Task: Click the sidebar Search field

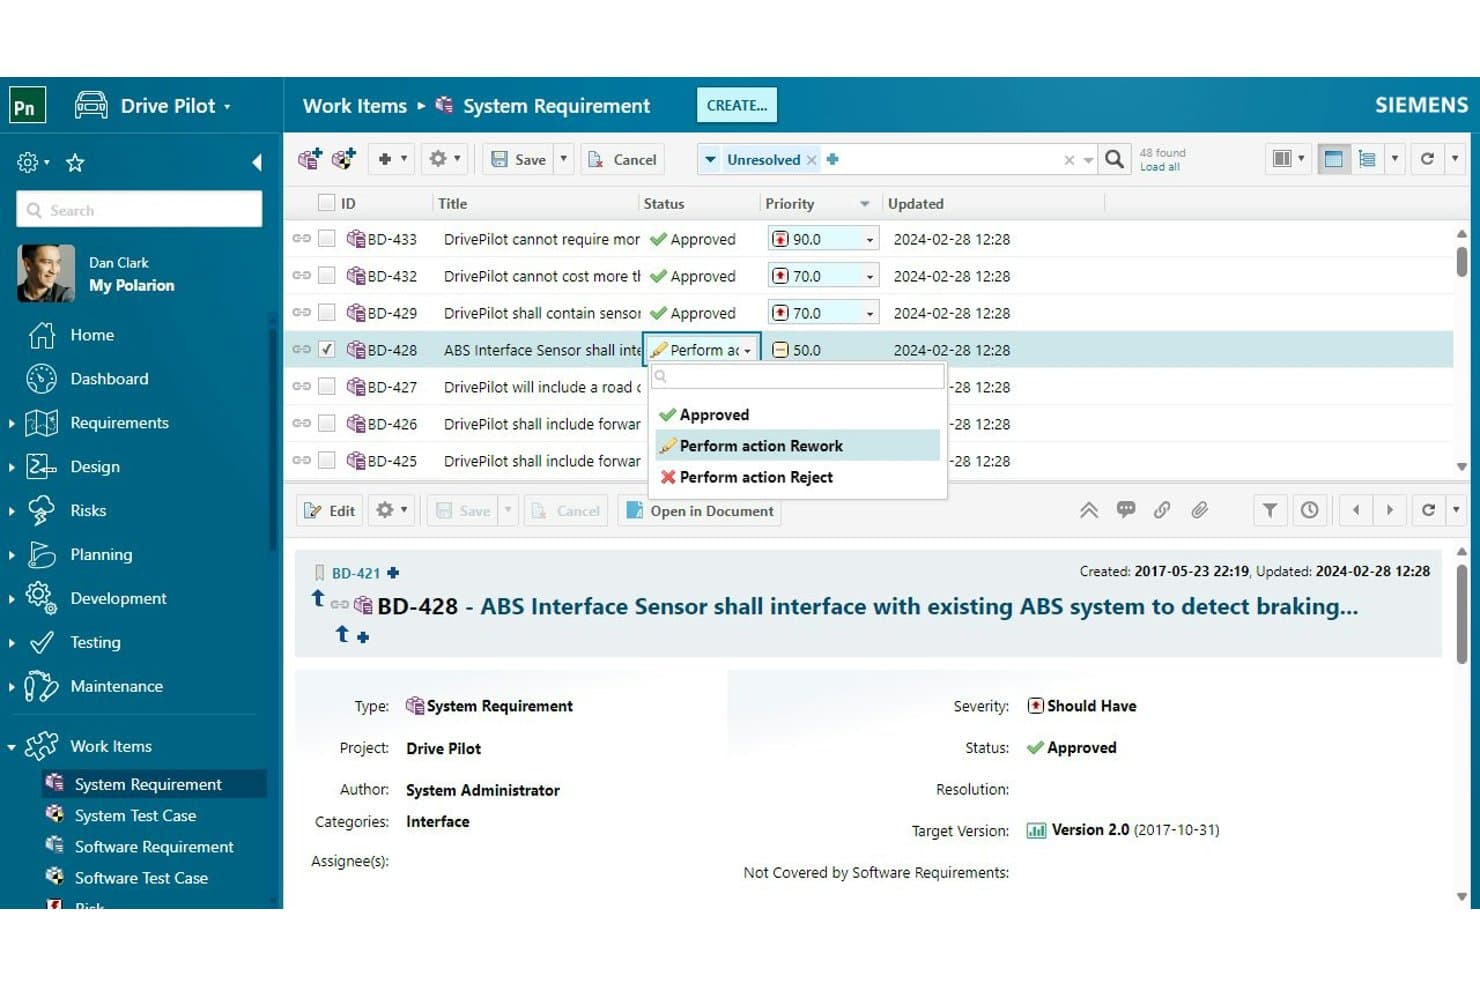Action: point(139,210)
